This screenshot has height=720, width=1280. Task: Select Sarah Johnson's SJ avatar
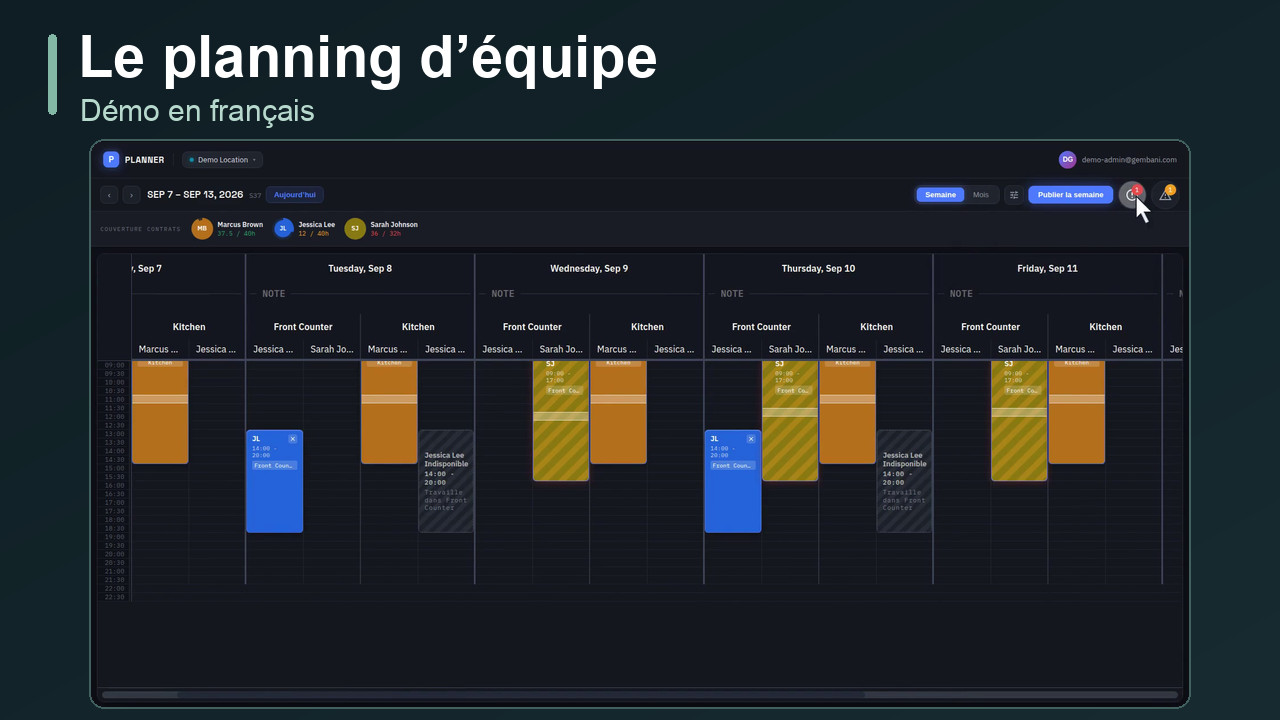pyautogui.click(x=355, y=229)
